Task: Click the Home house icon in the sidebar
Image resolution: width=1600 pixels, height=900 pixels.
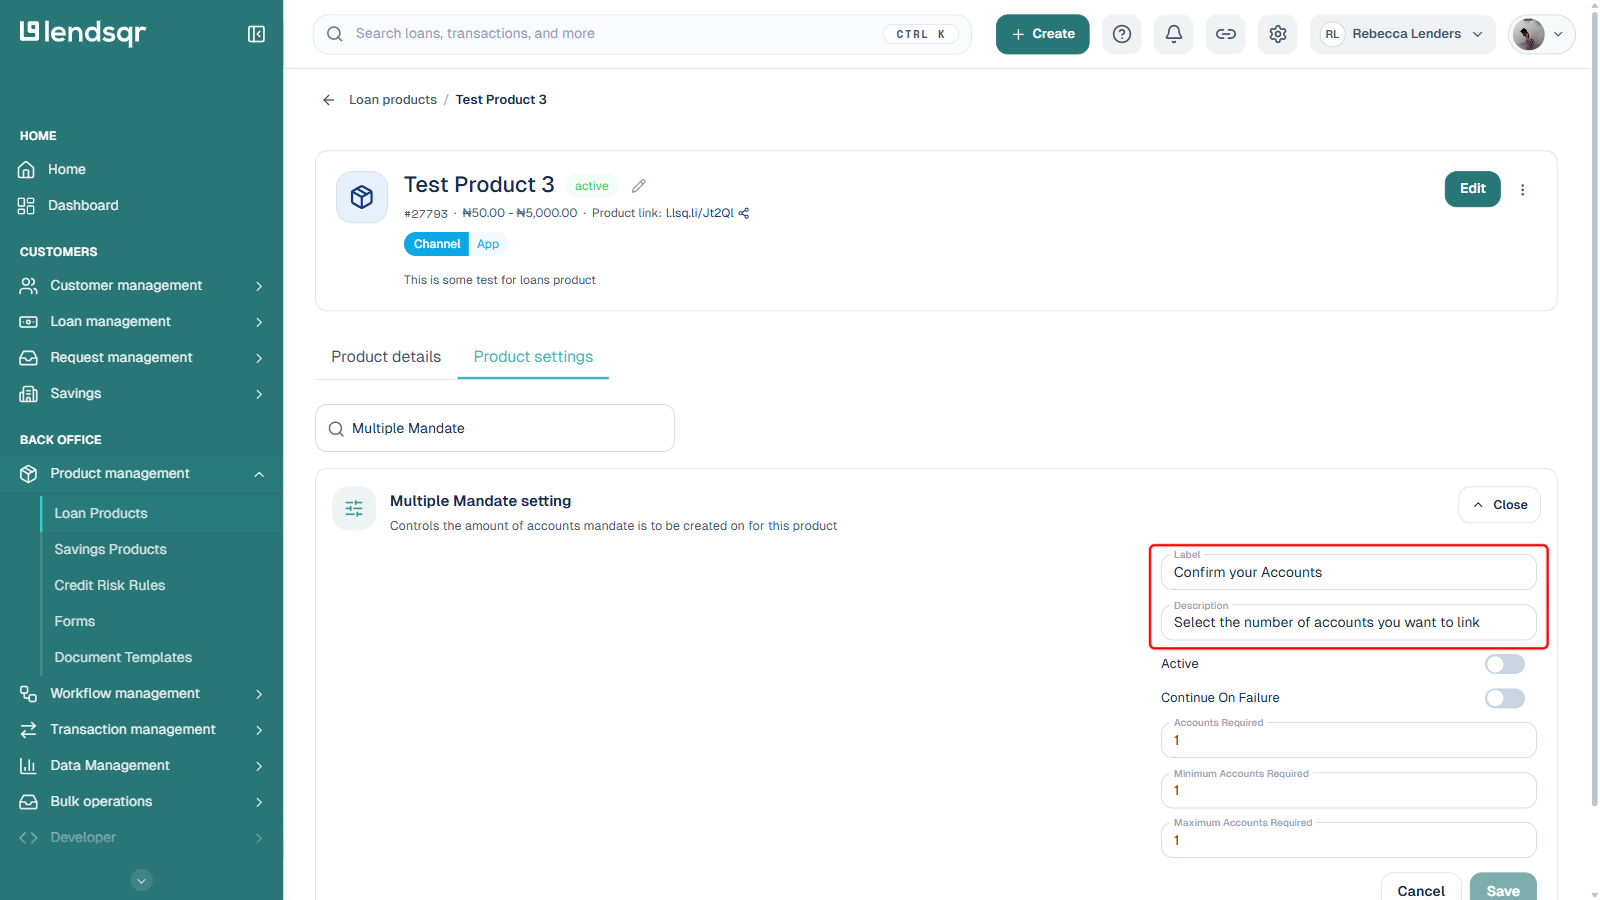Action: click(27, 170)
